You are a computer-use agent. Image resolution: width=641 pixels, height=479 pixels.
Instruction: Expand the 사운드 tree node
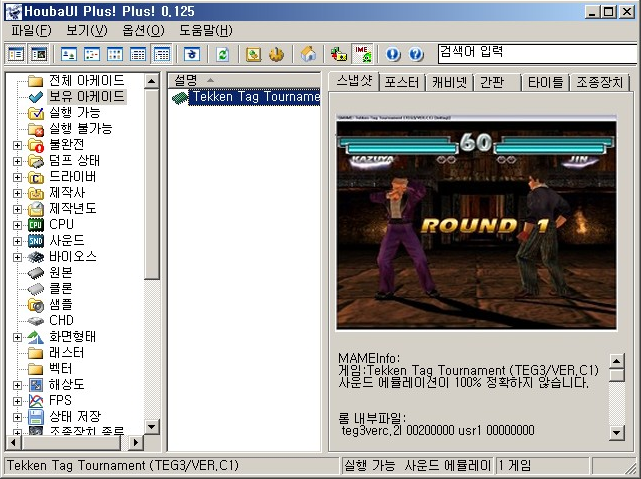(17, 241)
